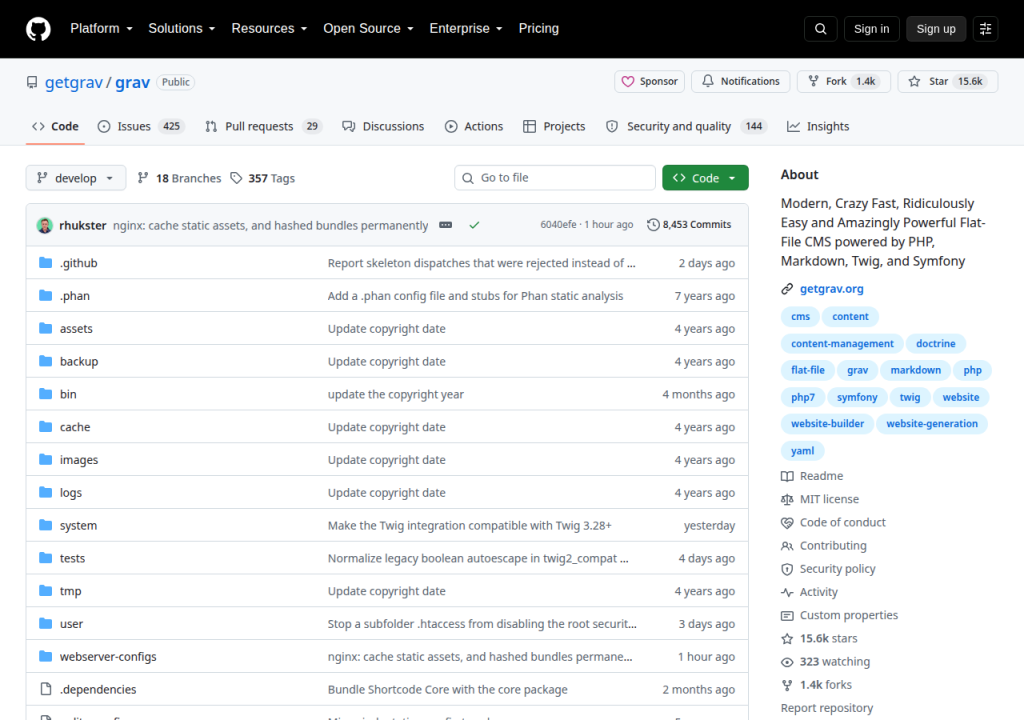Show the commit status check mark

pyautogui.click(x=474, y=225)
